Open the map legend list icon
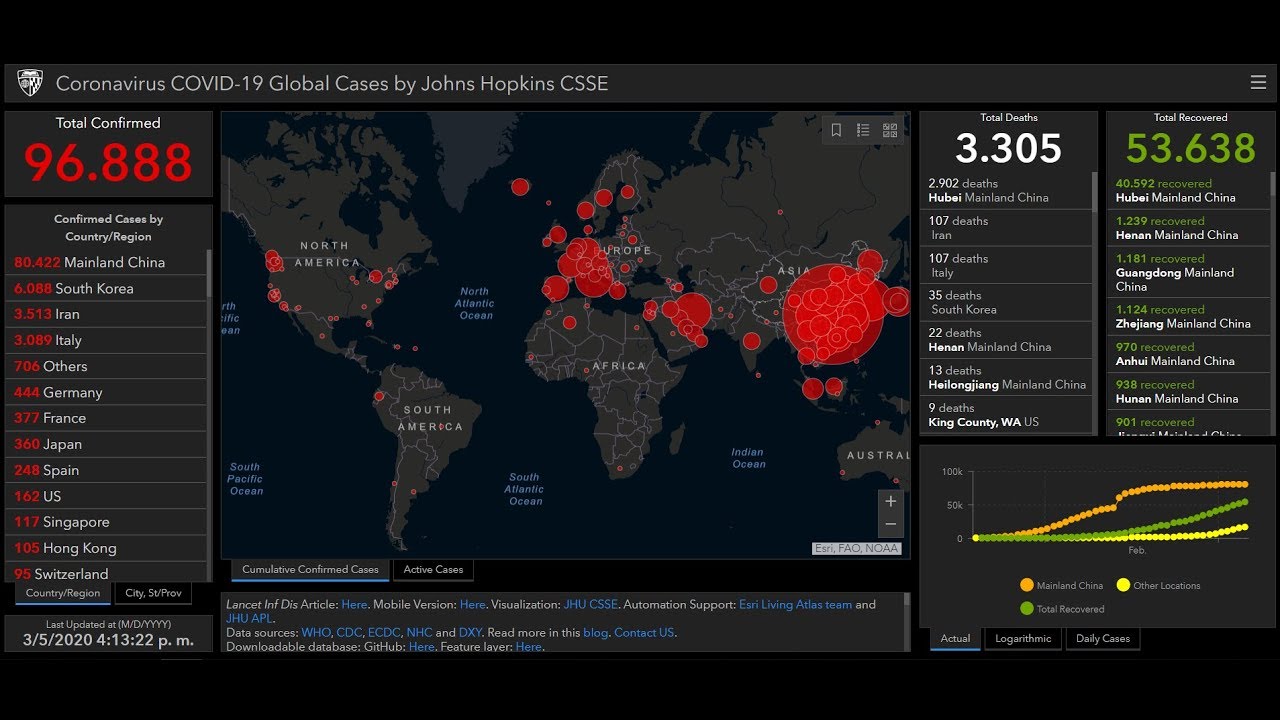 pyautogui.click(x=863, y=130)
